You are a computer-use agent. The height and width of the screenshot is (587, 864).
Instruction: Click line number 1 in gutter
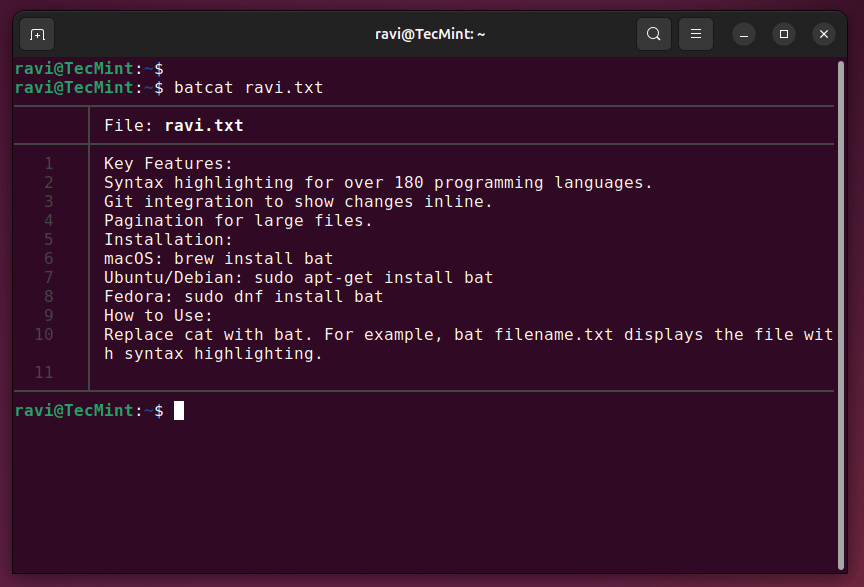tap(48, 164)
